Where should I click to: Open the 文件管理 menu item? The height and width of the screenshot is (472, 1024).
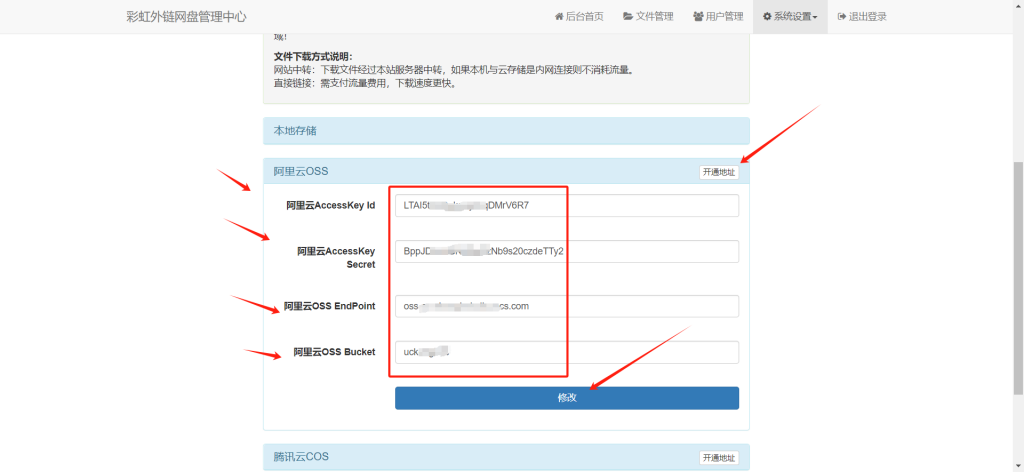point(648,16)
